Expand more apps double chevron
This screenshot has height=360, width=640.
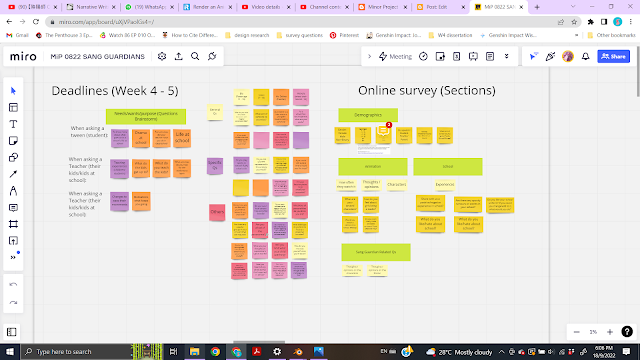pos(507,56)
